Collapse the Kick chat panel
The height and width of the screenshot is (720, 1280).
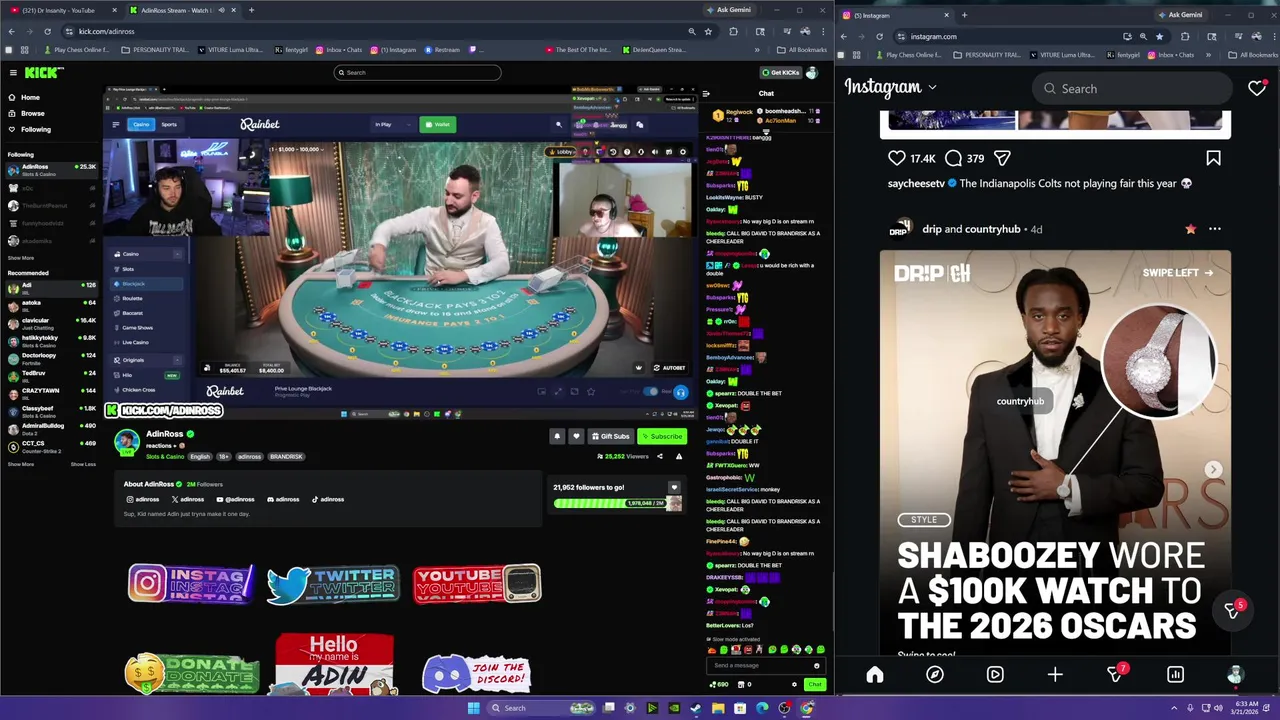[x=706, y=93]
